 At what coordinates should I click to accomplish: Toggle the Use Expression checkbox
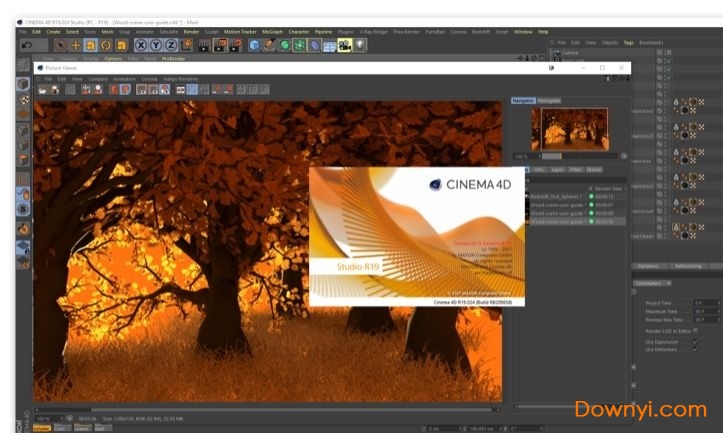695,341
